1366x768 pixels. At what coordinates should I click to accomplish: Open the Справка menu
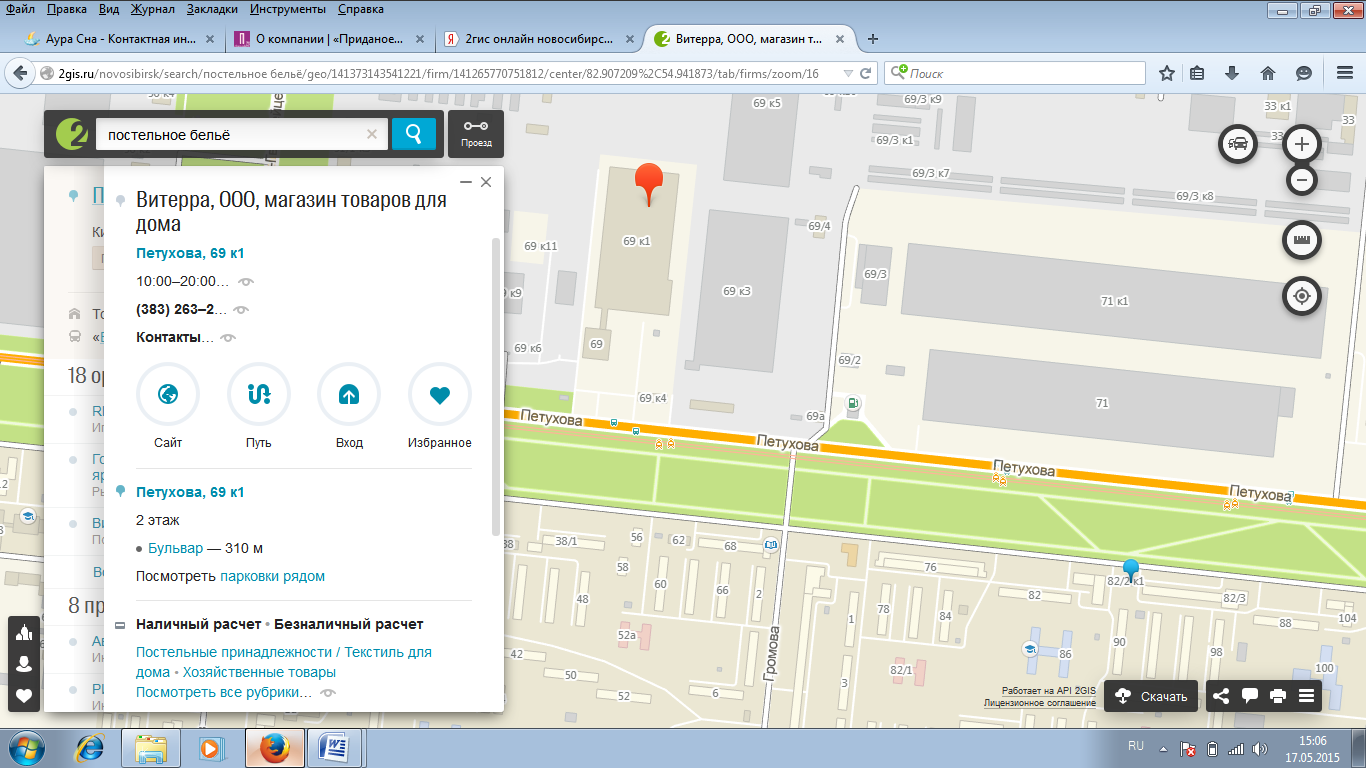(360, 9)
